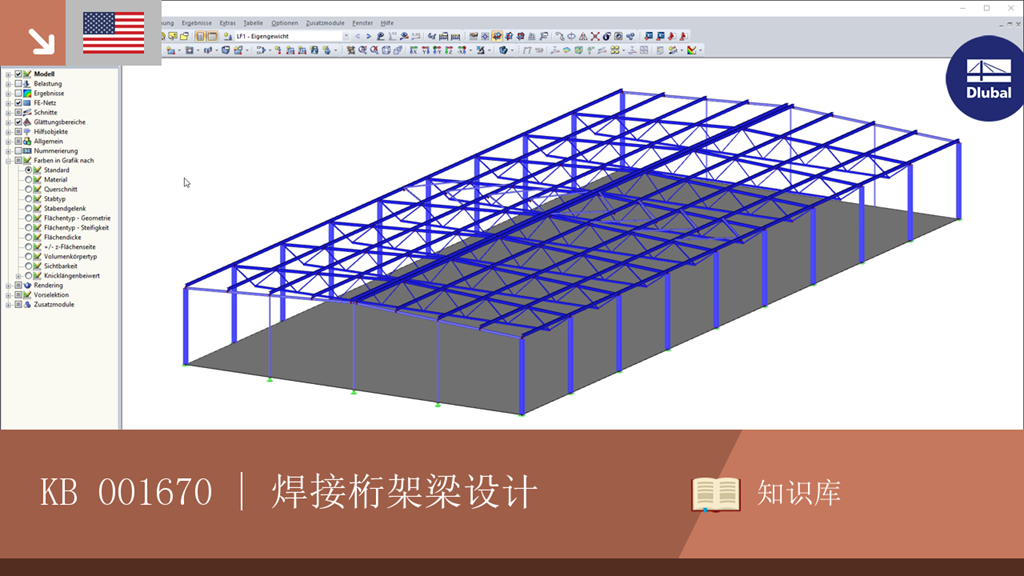Viewport: 1024px width, 576px height.
Task: Uncheck the Modell checkbox
Action: 18,74
